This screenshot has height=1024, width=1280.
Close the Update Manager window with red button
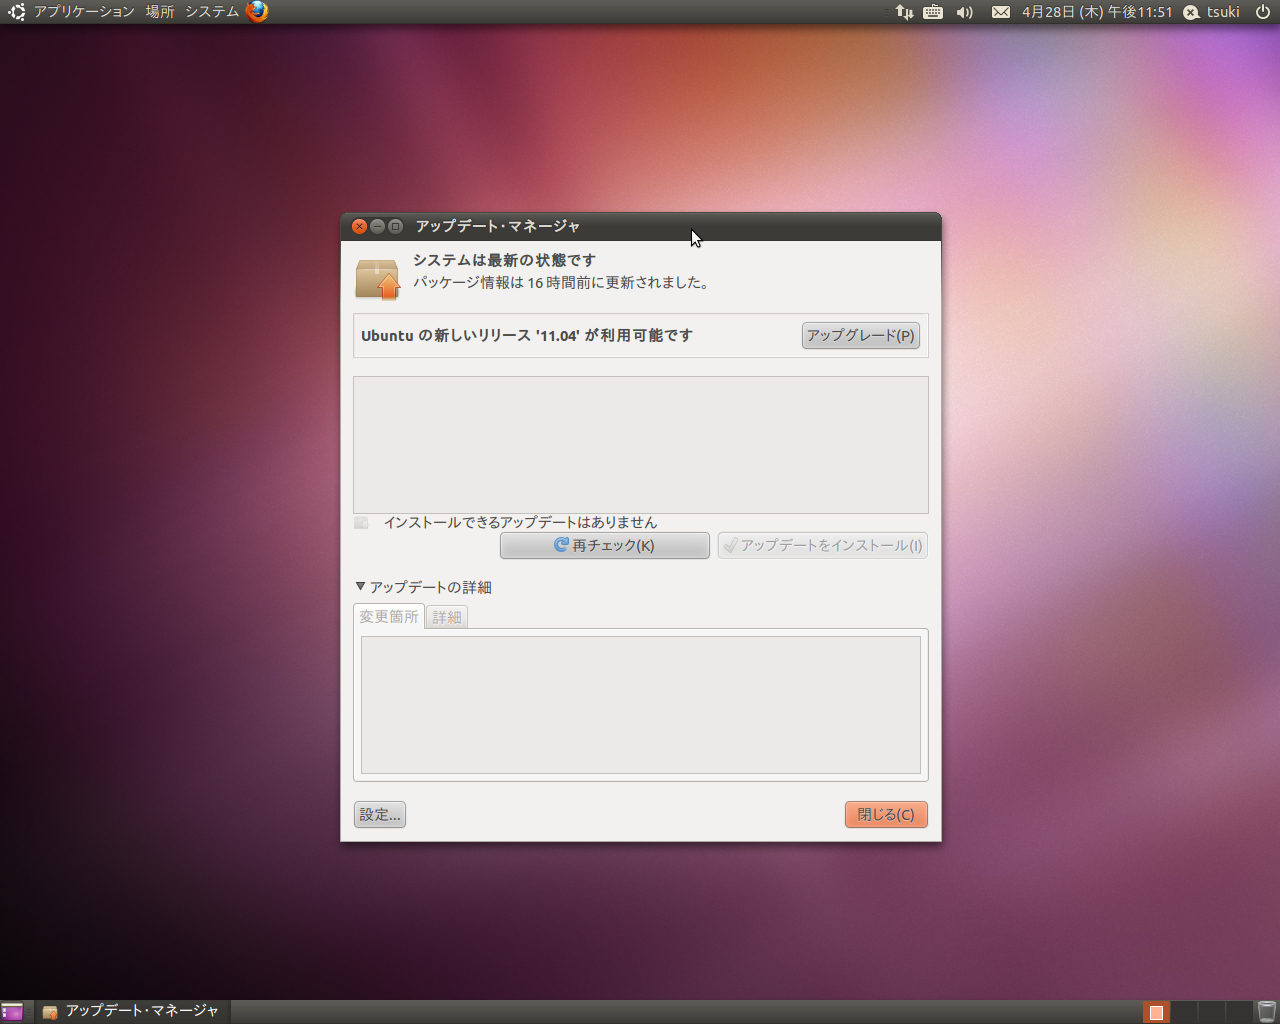click(x=359, y=226)
